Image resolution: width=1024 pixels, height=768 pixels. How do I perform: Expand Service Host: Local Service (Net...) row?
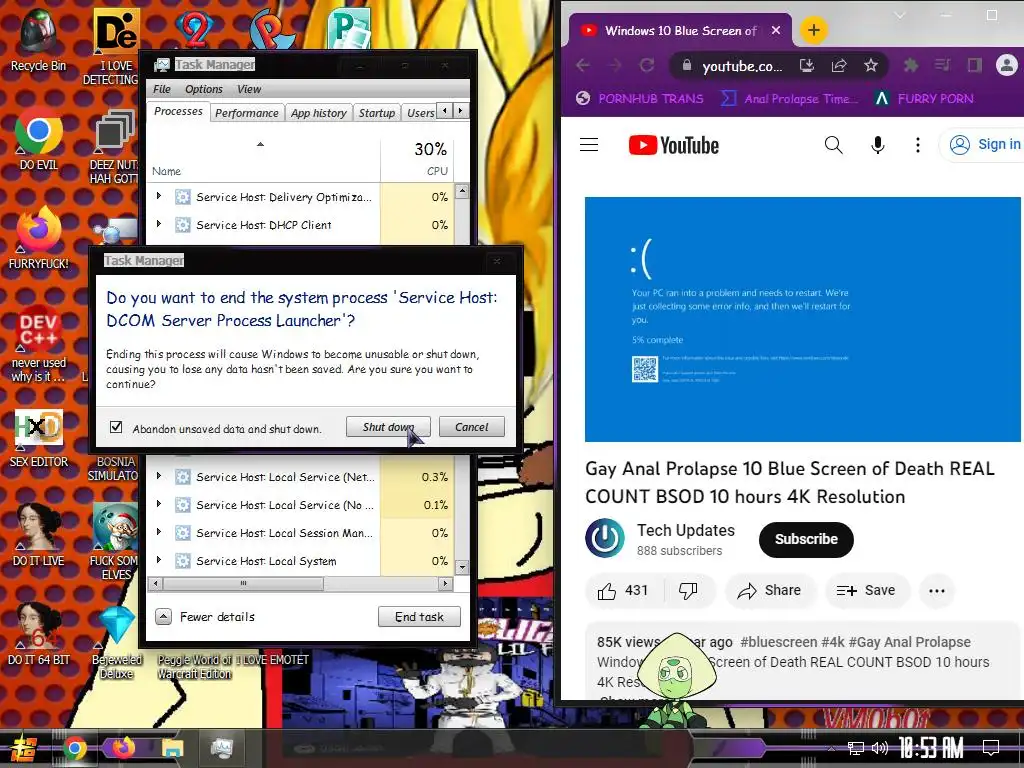click(159, 476)
